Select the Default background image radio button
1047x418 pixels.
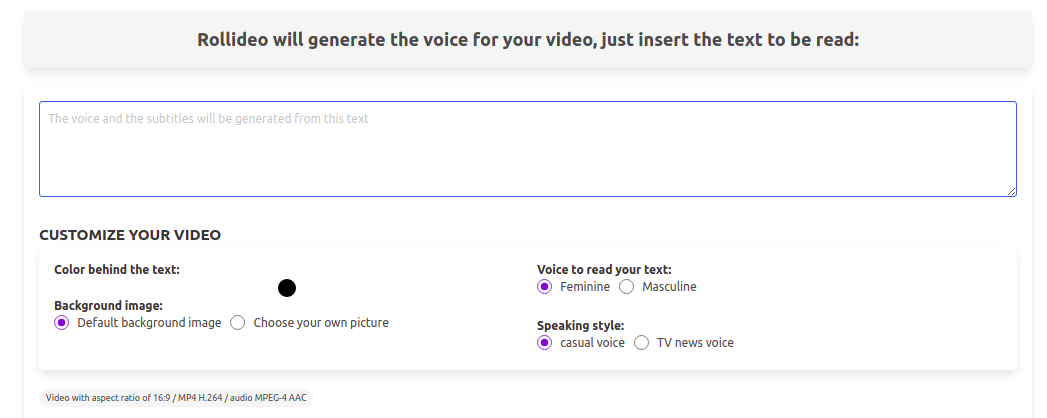pyautogui.click(x=62, y=323)
